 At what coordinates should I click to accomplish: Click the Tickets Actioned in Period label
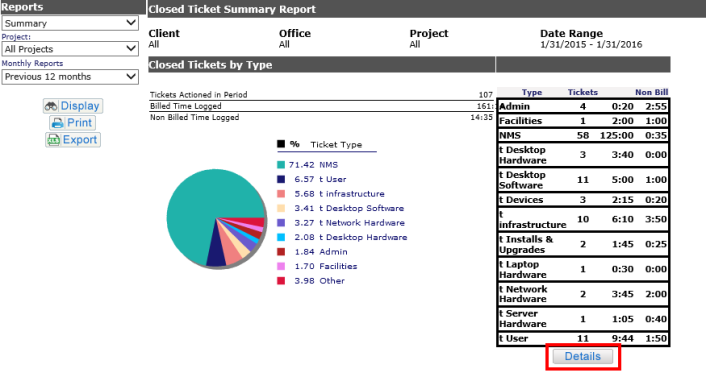click(x=199, y=95)
